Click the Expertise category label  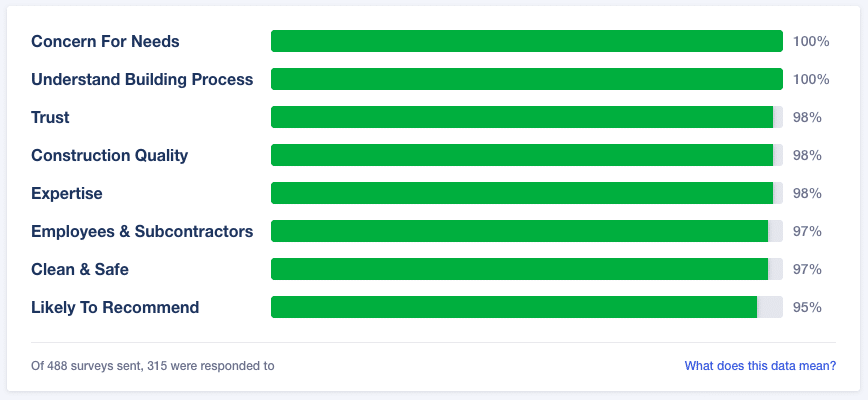[x=67, y=194]
